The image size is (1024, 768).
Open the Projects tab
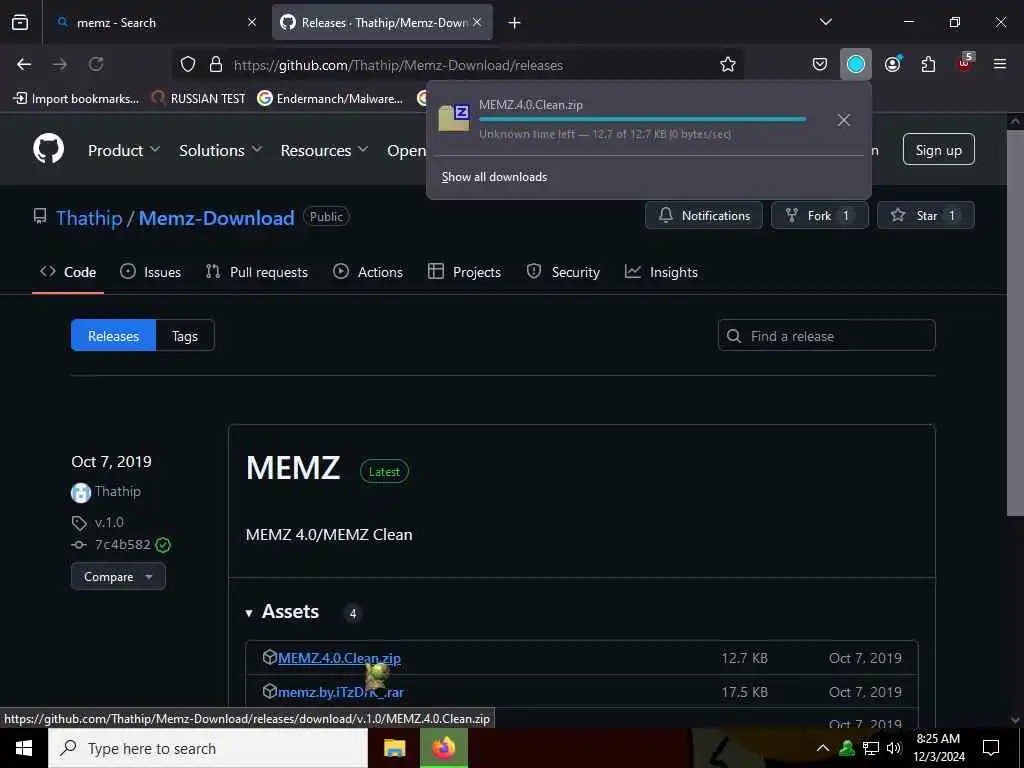[x=464, y=272]
